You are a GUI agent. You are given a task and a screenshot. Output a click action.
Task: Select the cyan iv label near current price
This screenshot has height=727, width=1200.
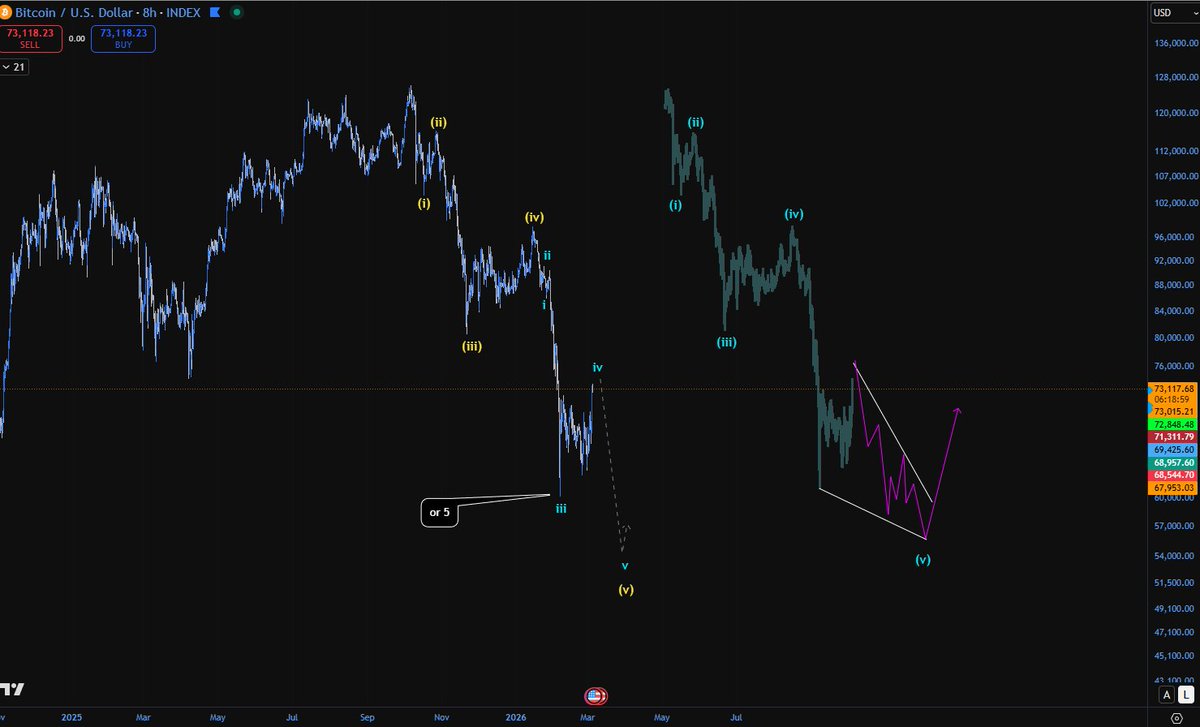597,367
